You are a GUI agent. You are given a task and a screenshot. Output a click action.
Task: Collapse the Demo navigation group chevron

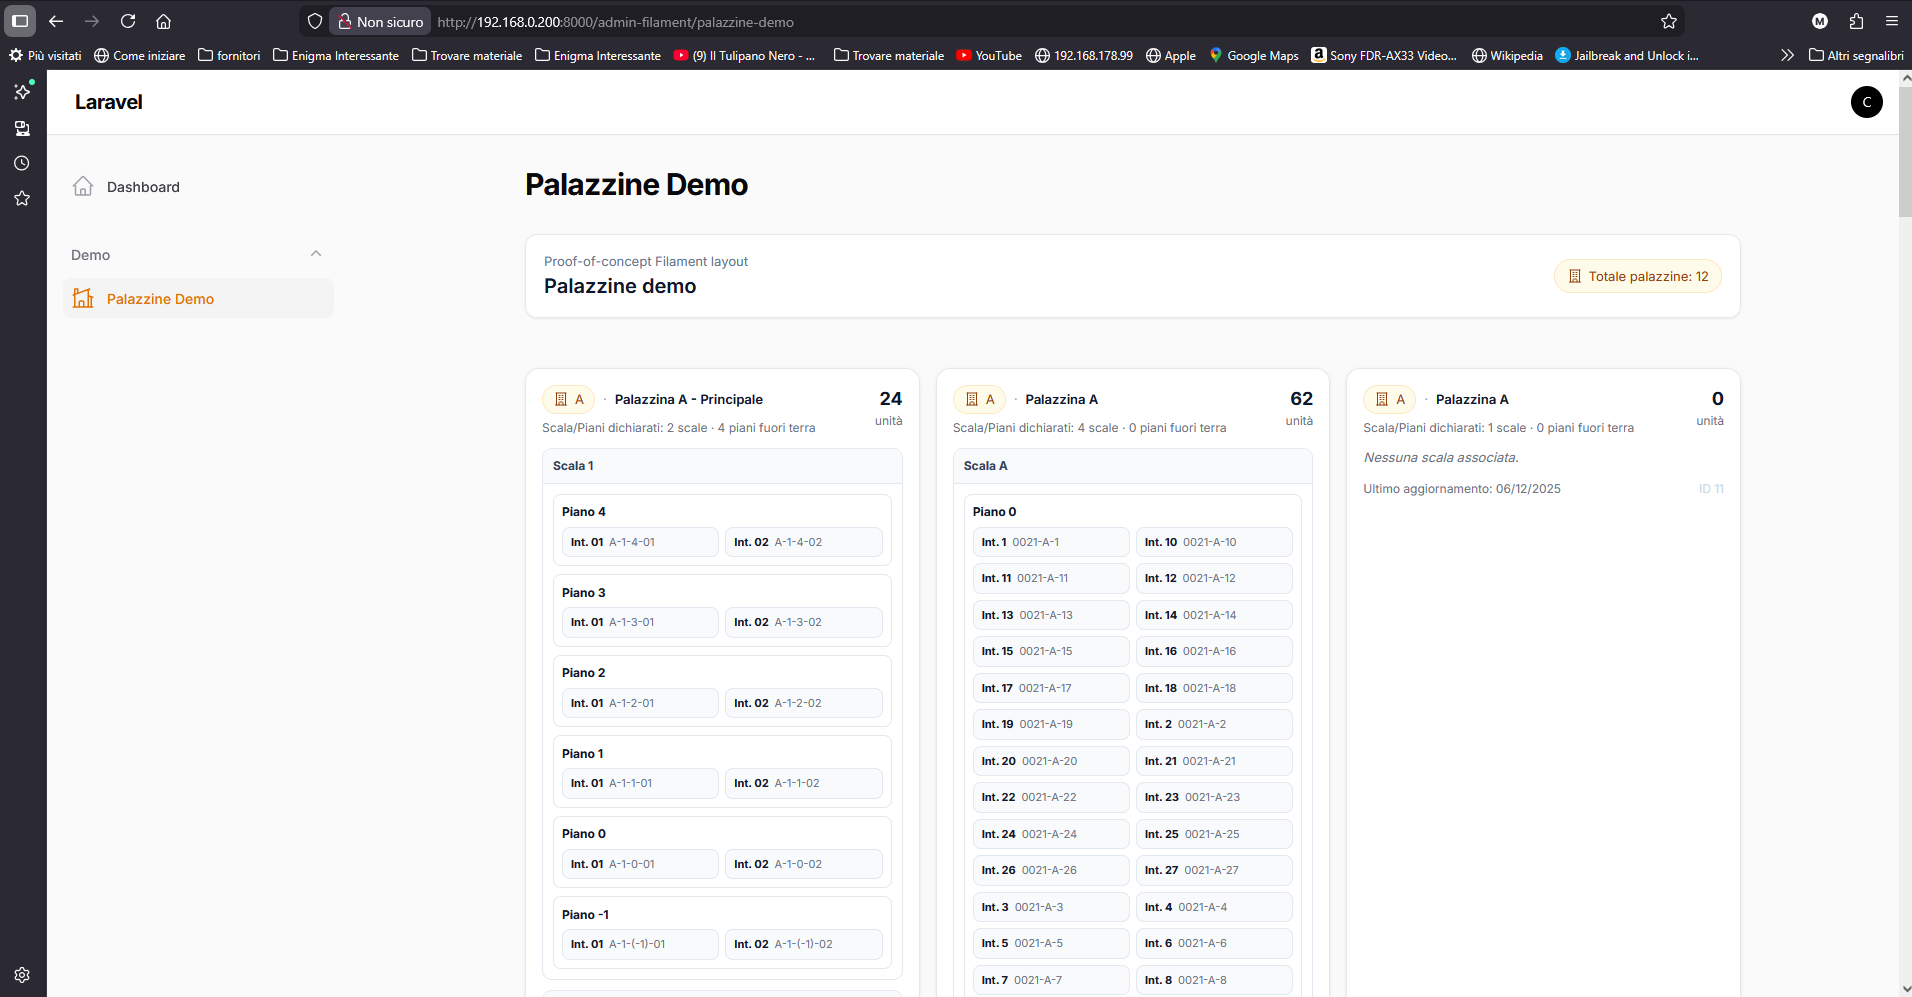coord(316,254)
